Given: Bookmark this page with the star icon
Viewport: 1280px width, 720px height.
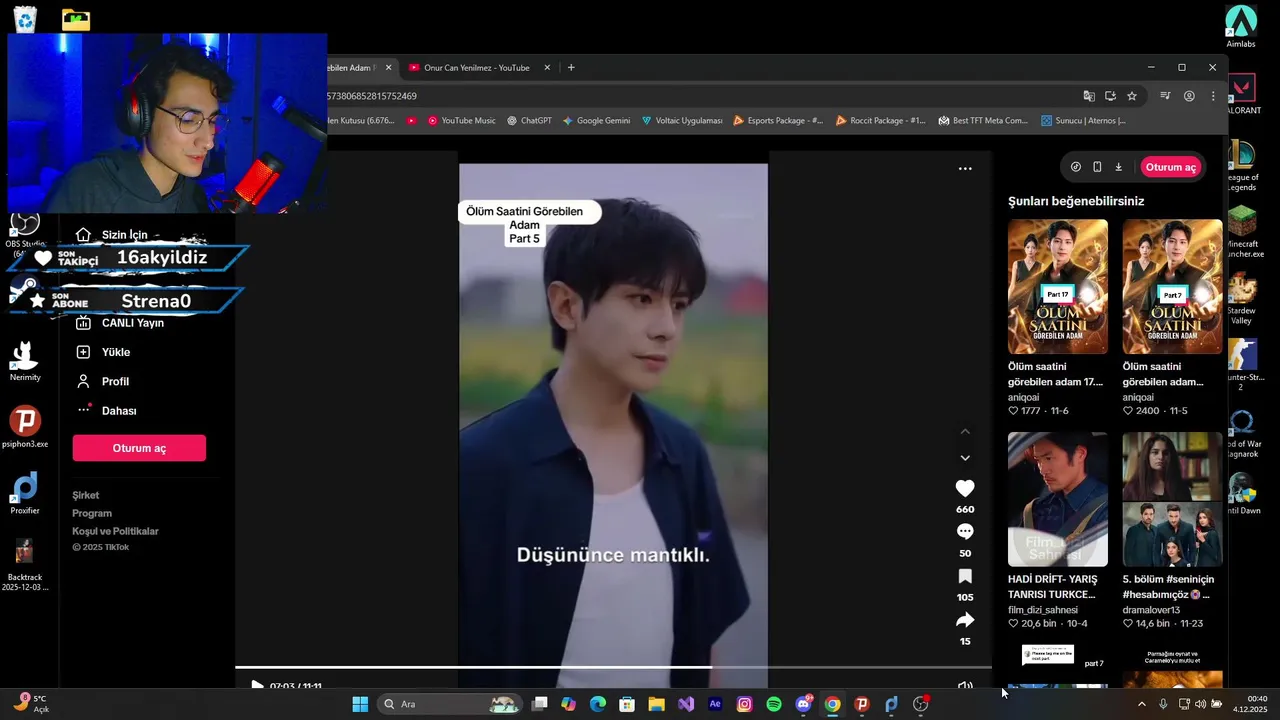Looking at the screenshot, I should tap(1132, 96).
